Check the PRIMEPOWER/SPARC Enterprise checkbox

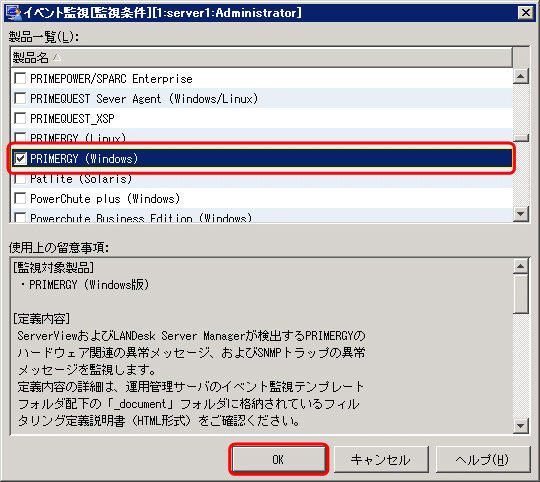click(x=20, y=79)
